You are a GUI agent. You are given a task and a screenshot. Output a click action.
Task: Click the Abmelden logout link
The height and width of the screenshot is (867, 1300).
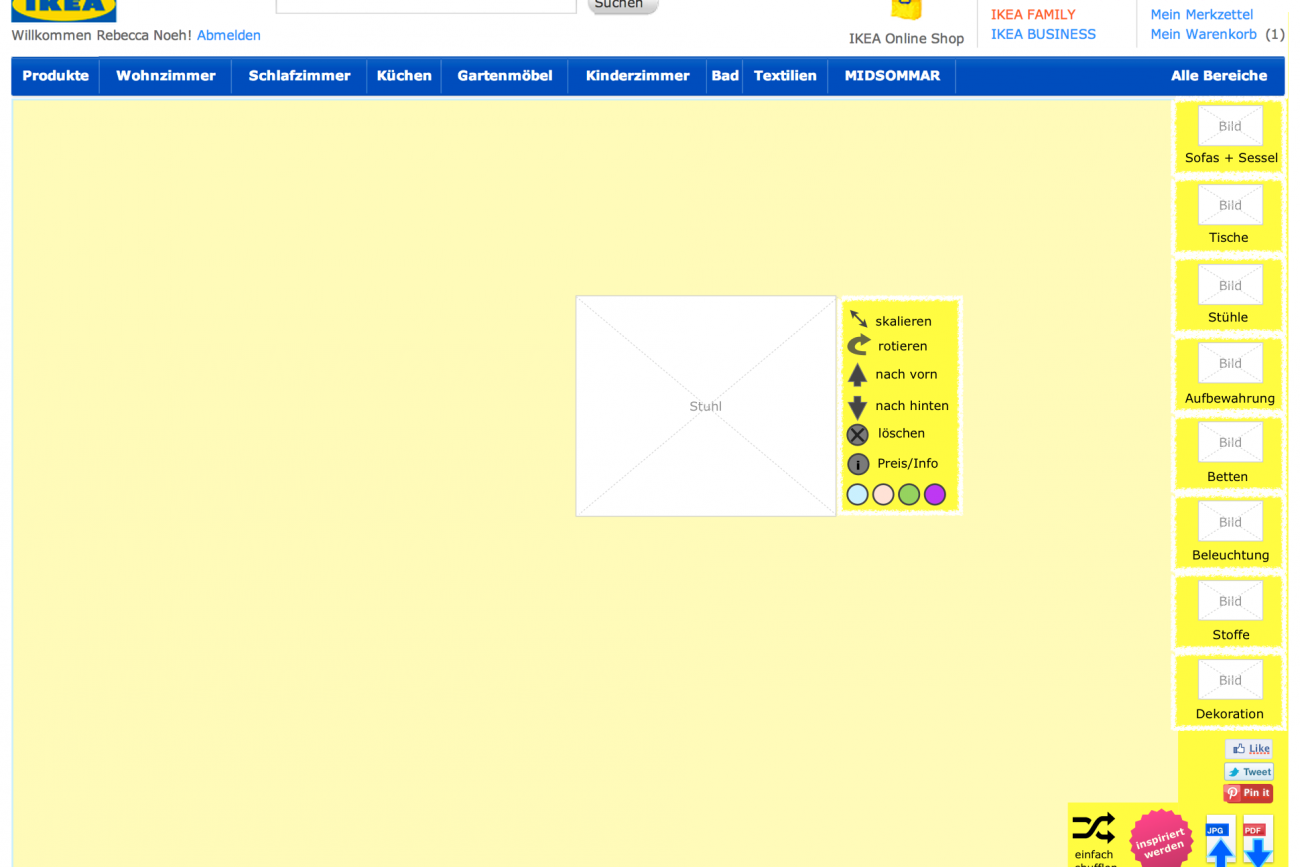[228, 35]
